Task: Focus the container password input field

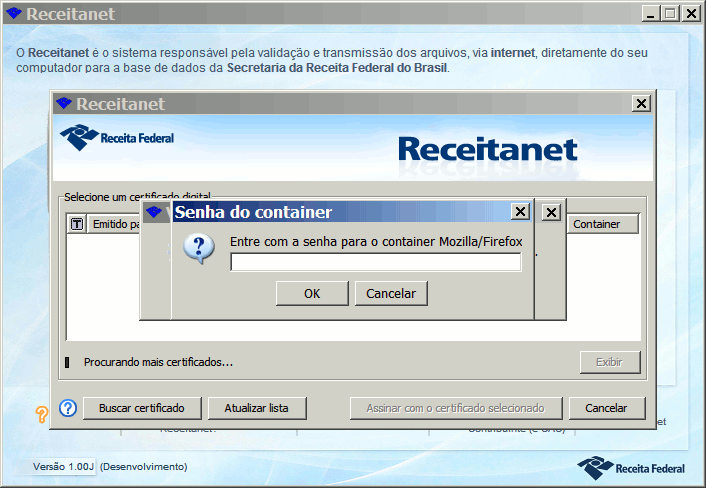Action: pos(376,262)
